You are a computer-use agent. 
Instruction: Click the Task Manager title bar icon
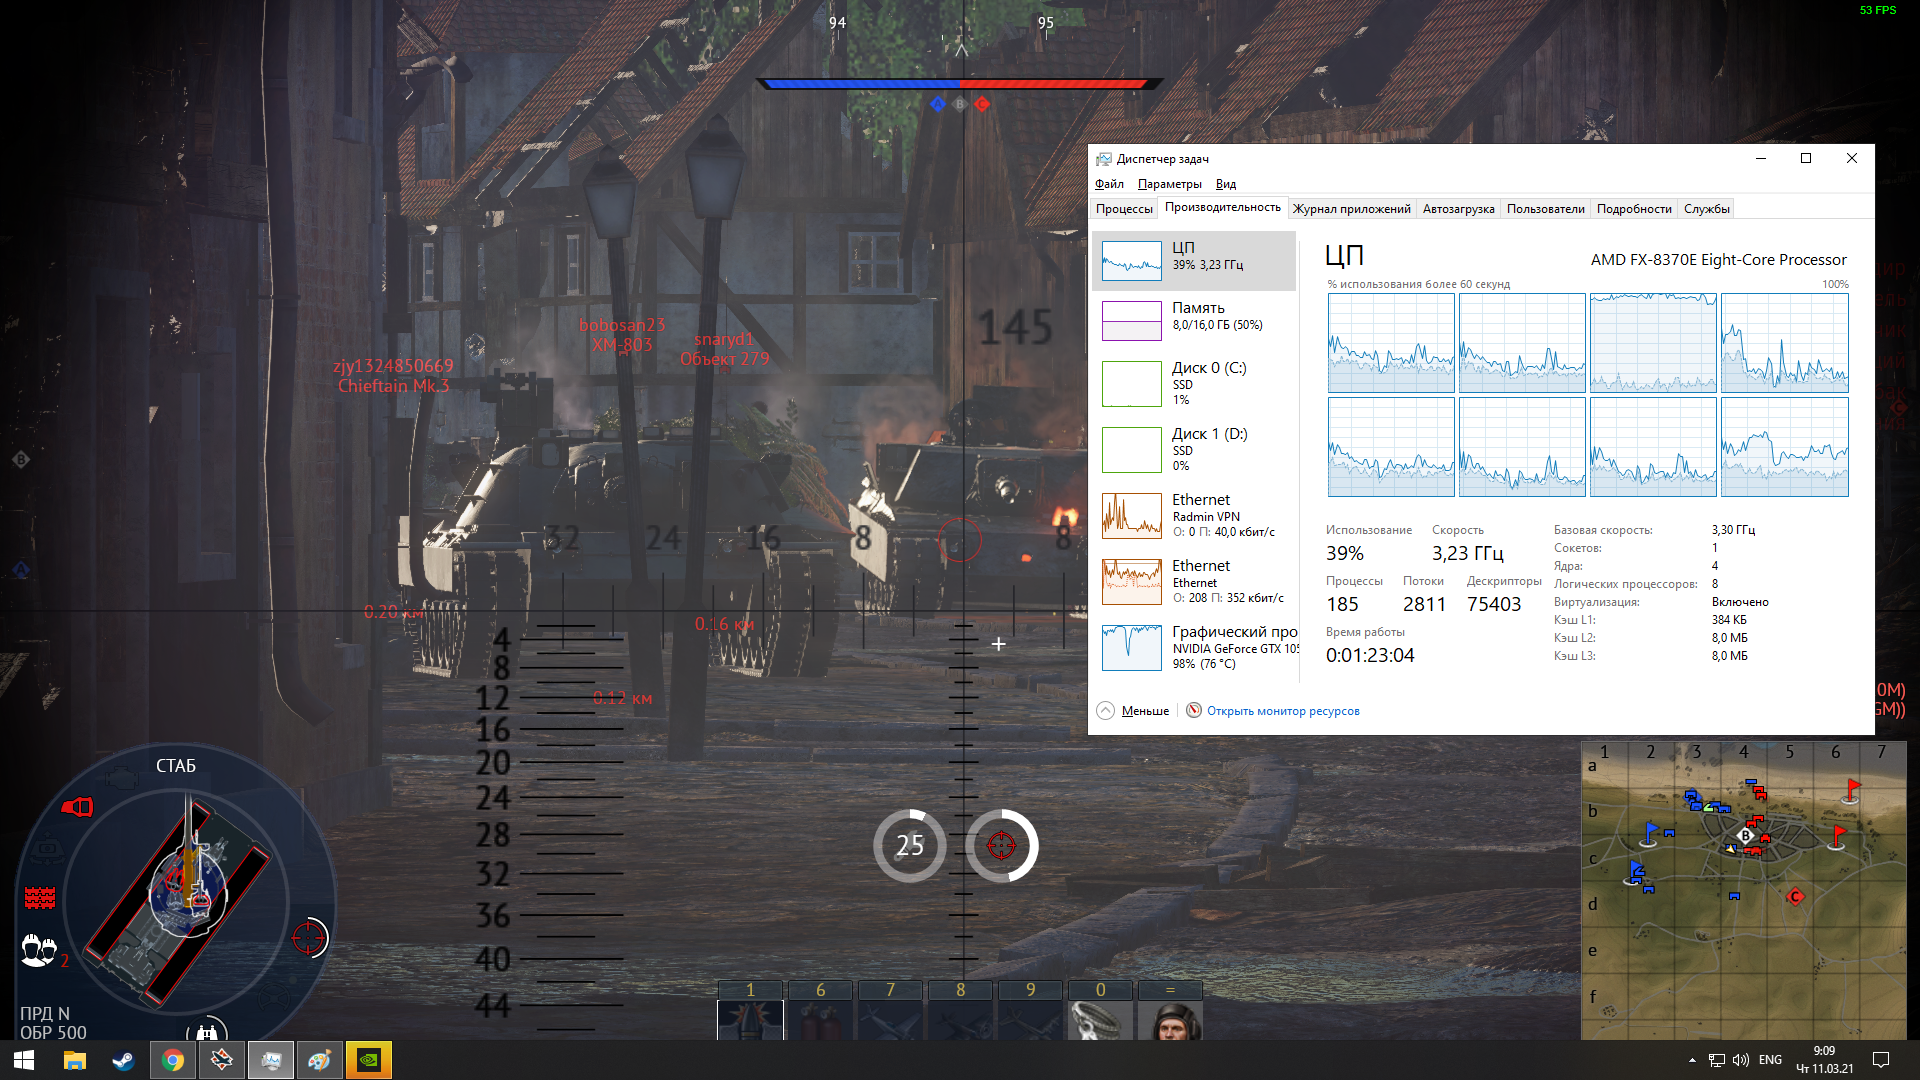click(1104, 159)
